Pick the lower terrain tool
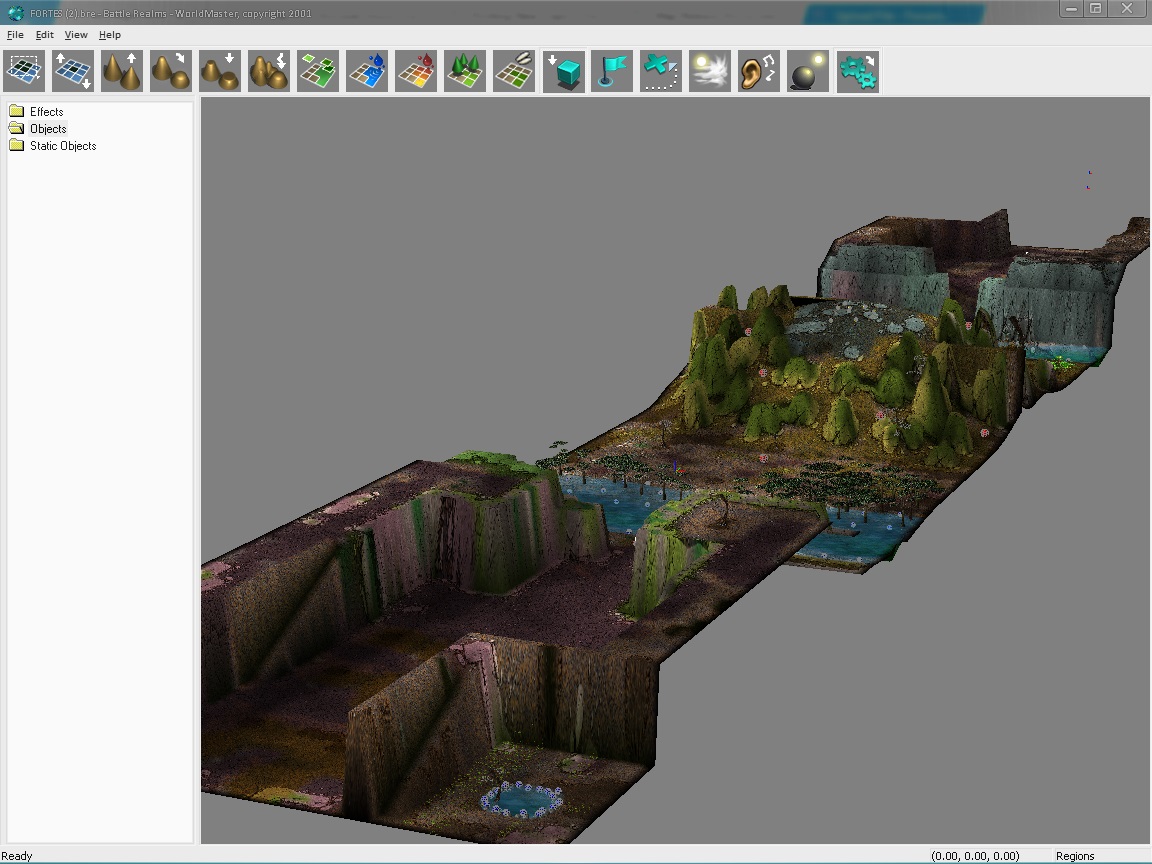The width and height of the screenshot is (1152, 864). [x=220, y=71]
